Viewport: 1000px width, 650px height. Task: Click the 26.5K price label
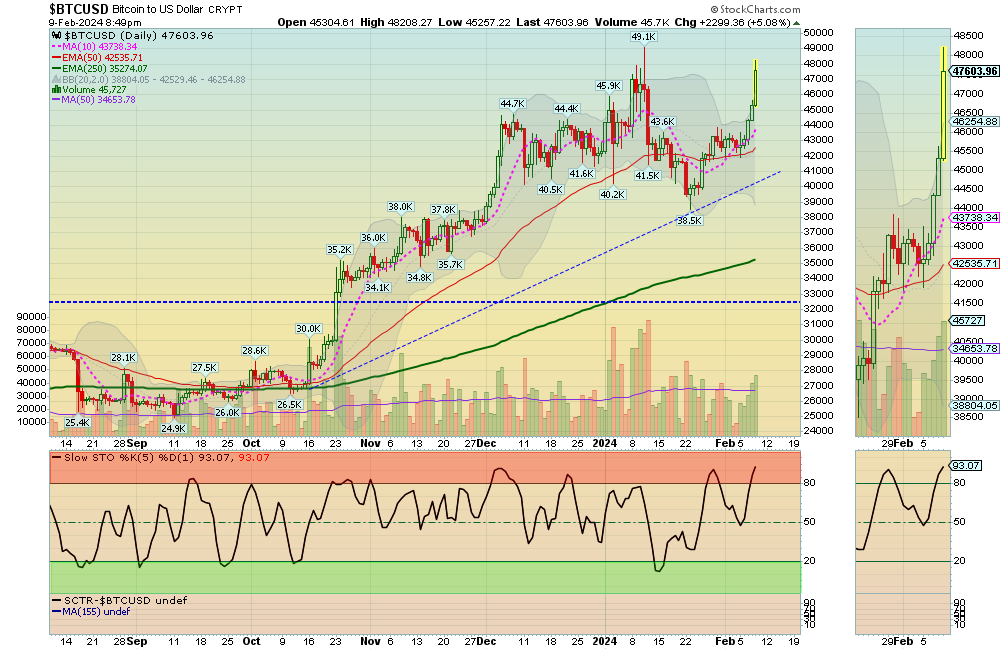tap(289, 404)
